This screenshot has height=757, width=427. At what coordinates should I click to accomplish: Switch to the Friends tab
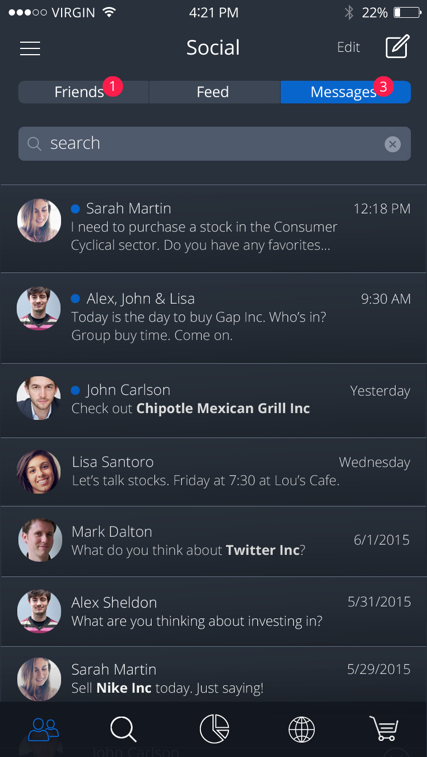tap(83, 92)
